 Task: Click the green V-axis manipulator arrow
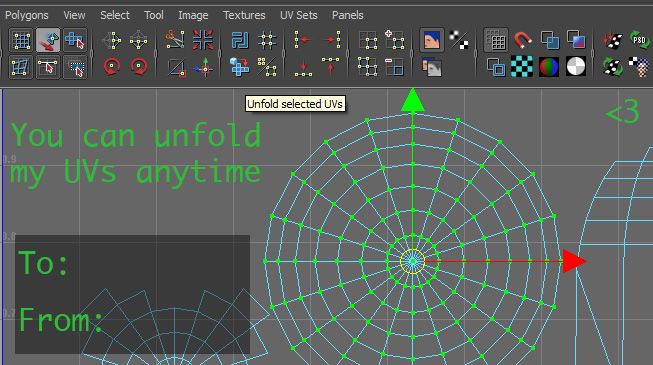click(x=413, y=100)
